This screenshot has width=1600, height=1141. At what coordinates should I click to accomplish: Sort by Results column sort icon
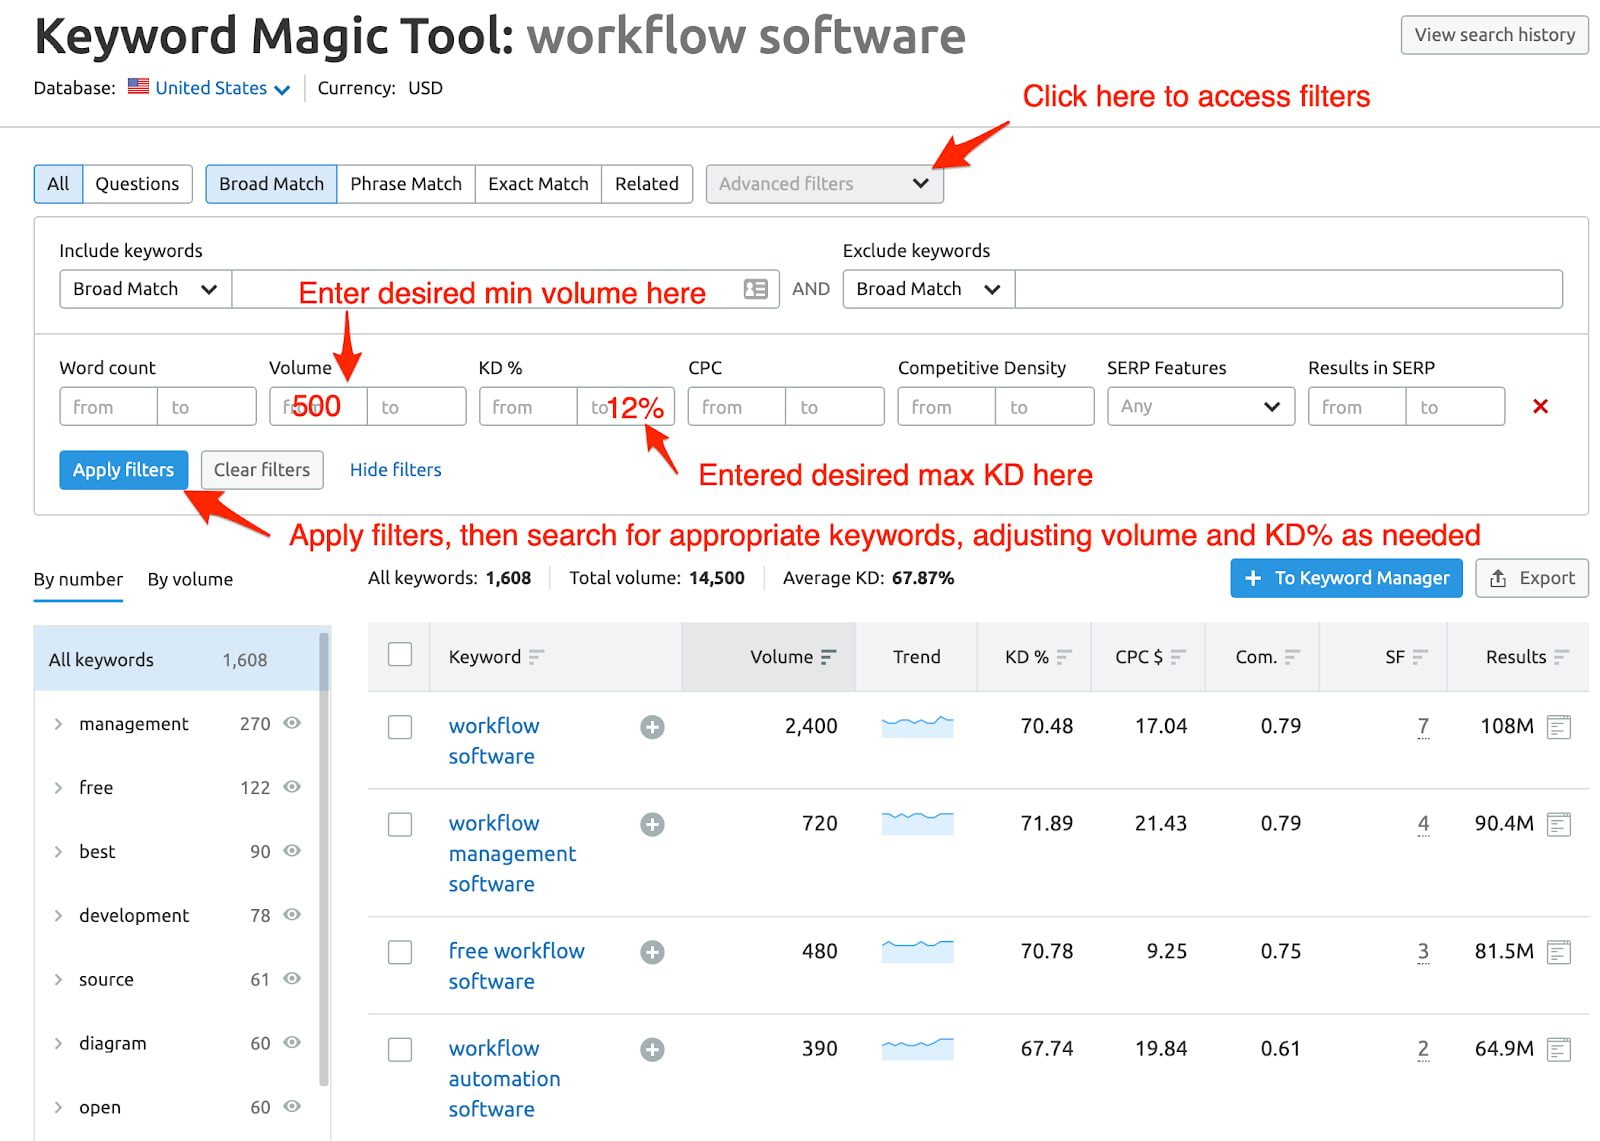(x=1562, y=657)
